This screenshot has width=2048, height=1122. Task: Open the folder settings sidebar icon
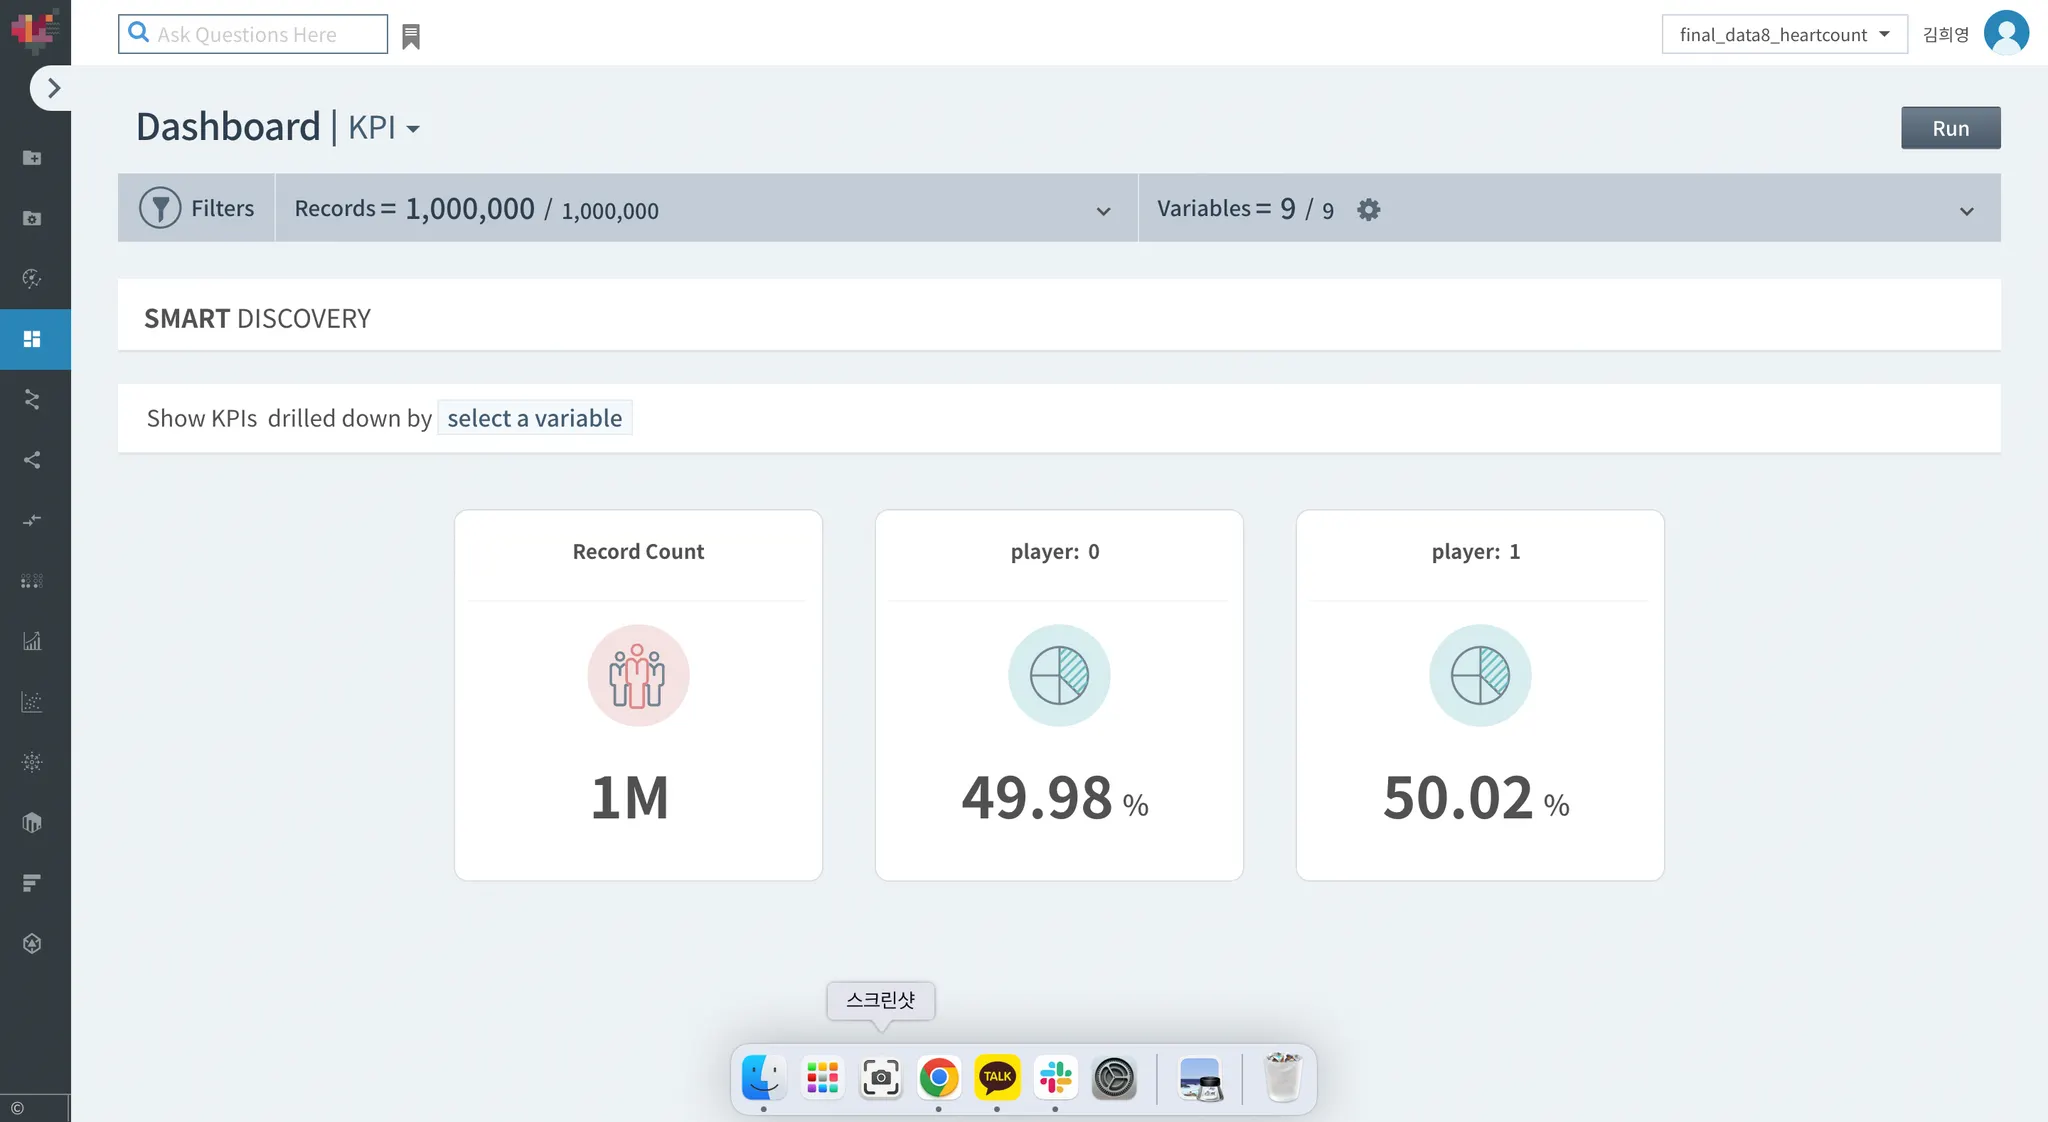(x=32, y=218)
